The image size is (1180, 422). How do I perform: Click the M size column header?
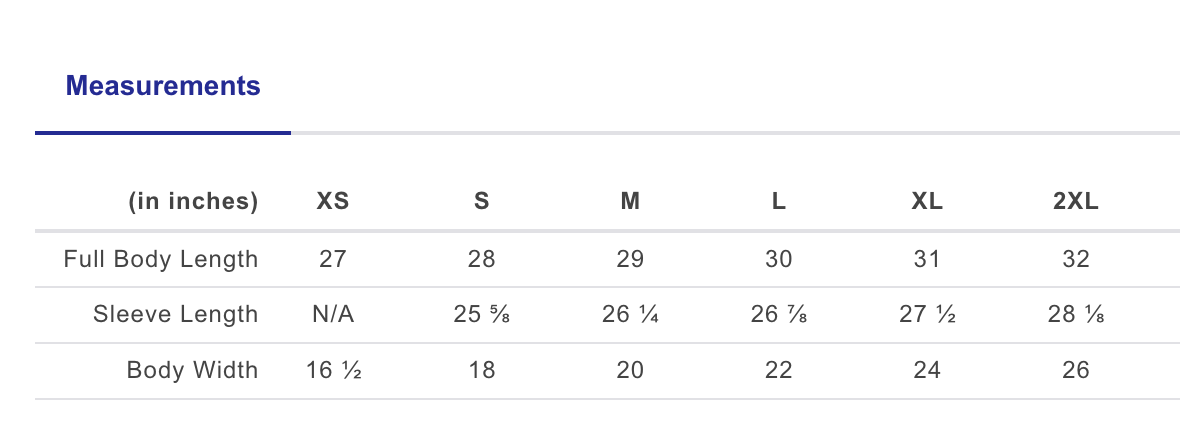click(x=630, y=202)
